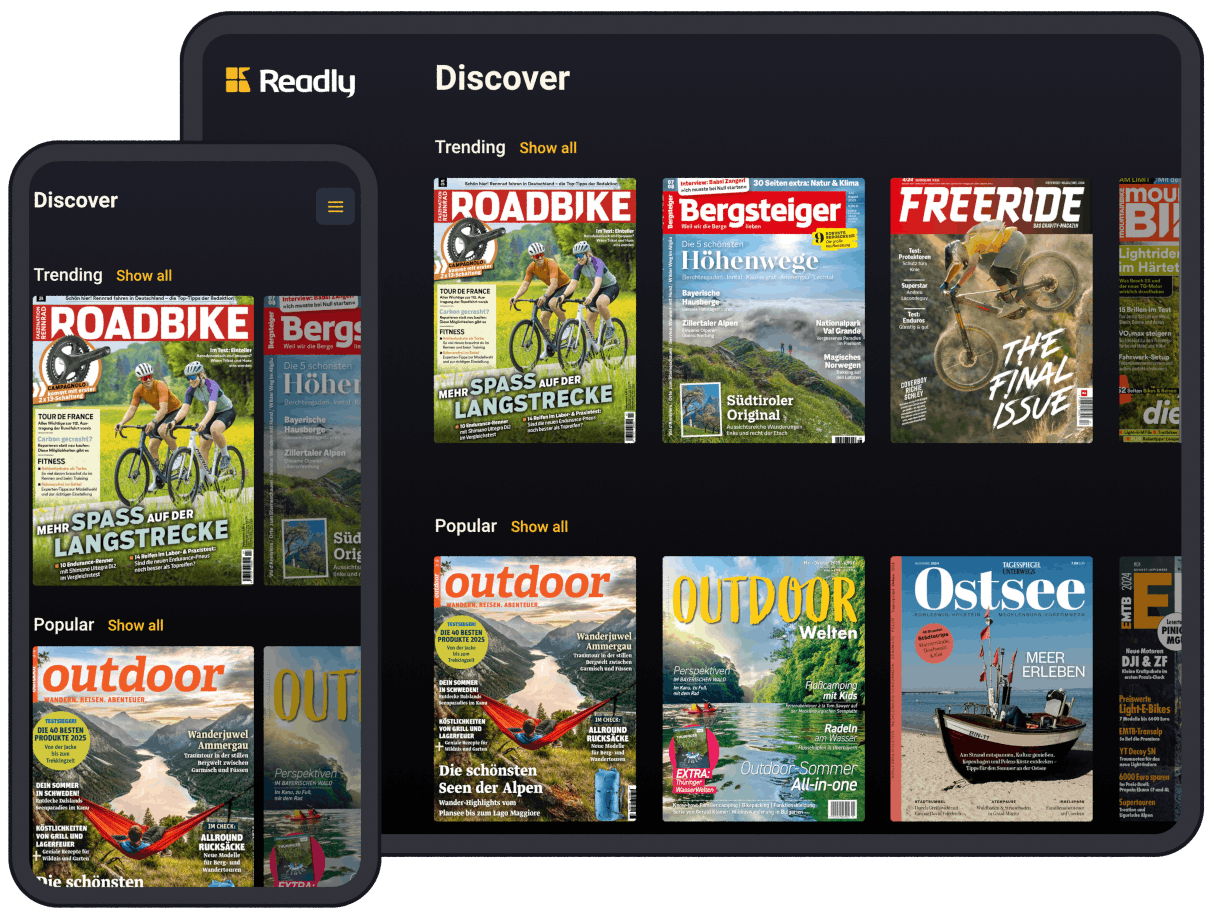Open the Bergsteiger cover on the tablet

click(x=764, y=311)
